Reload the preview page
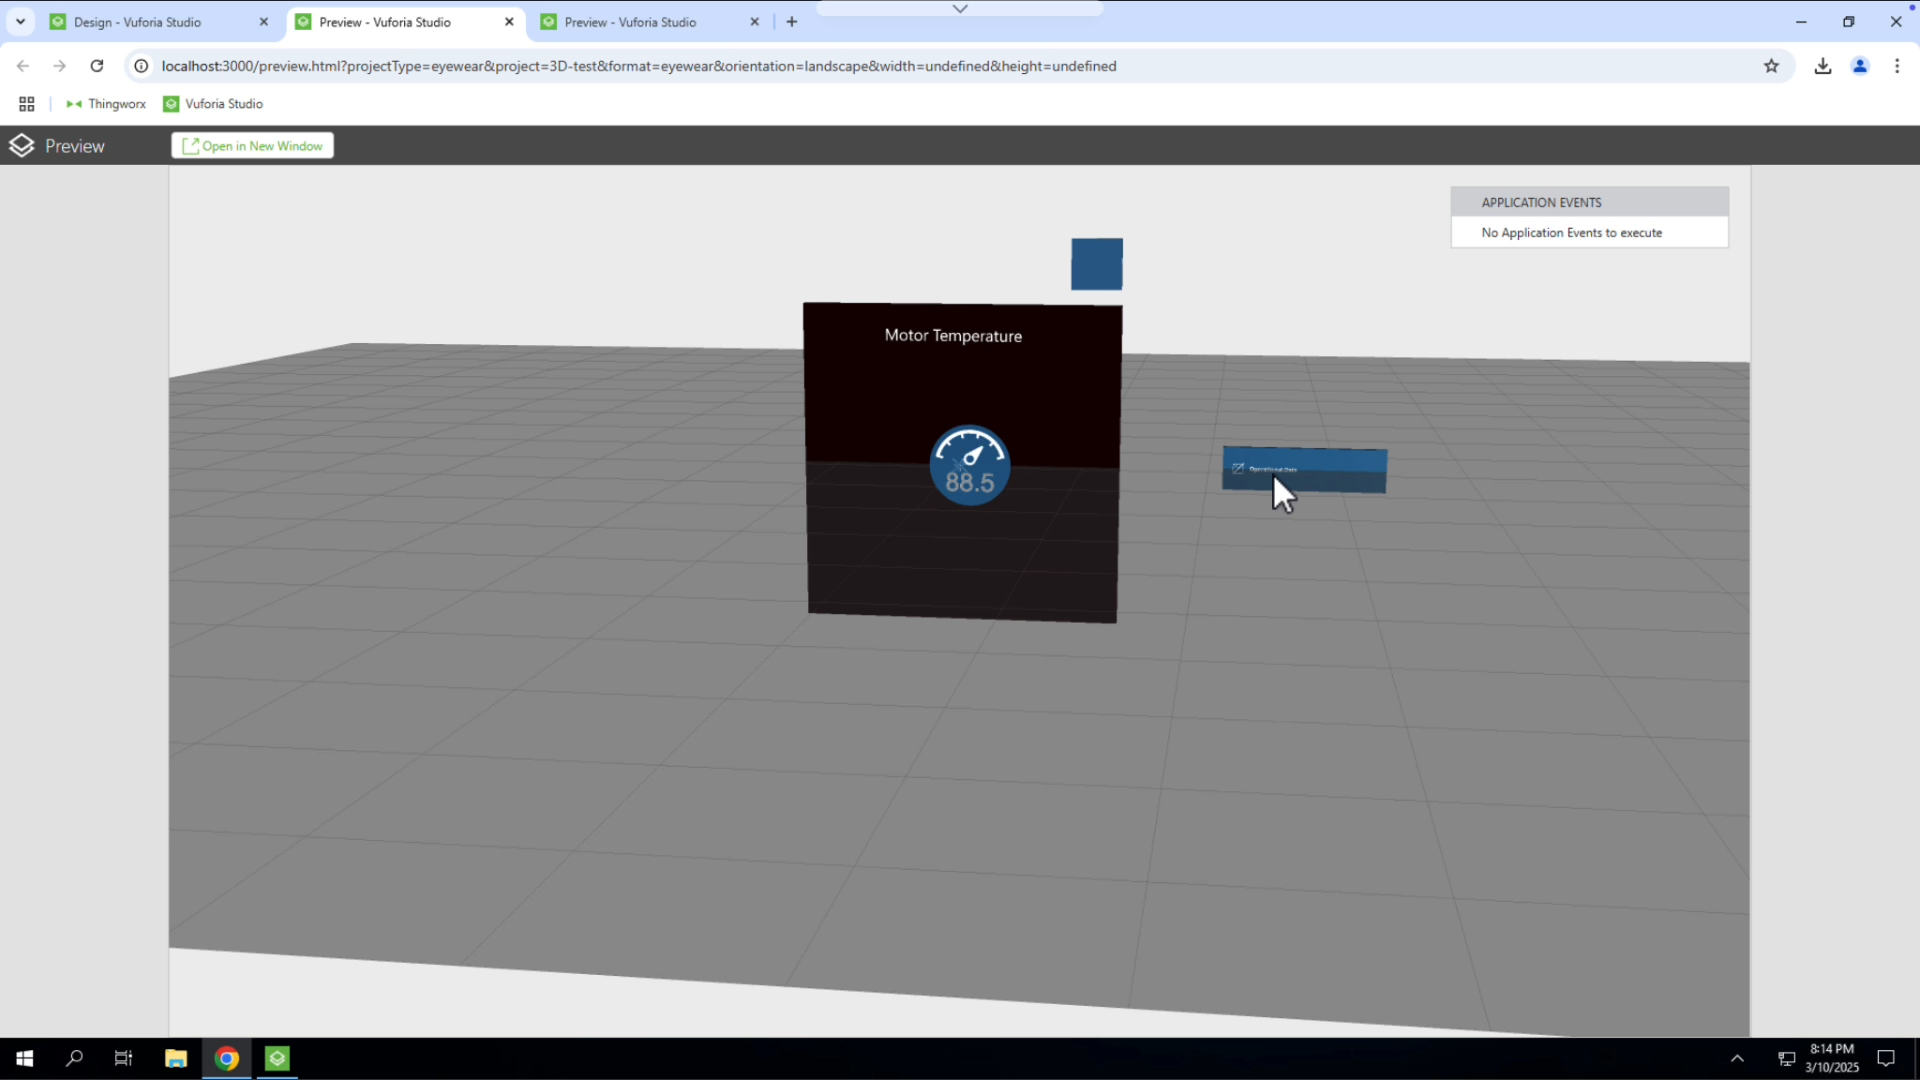Image resolution: width=1920 pixels, height=1080 pixels. point(97,66)
